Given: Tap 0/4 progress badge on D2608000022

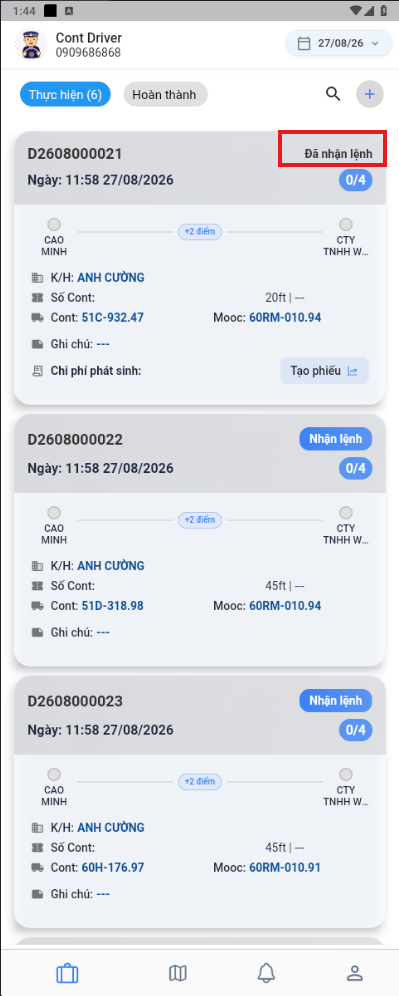Looking at the screenshot, I should tap(356, 468).
